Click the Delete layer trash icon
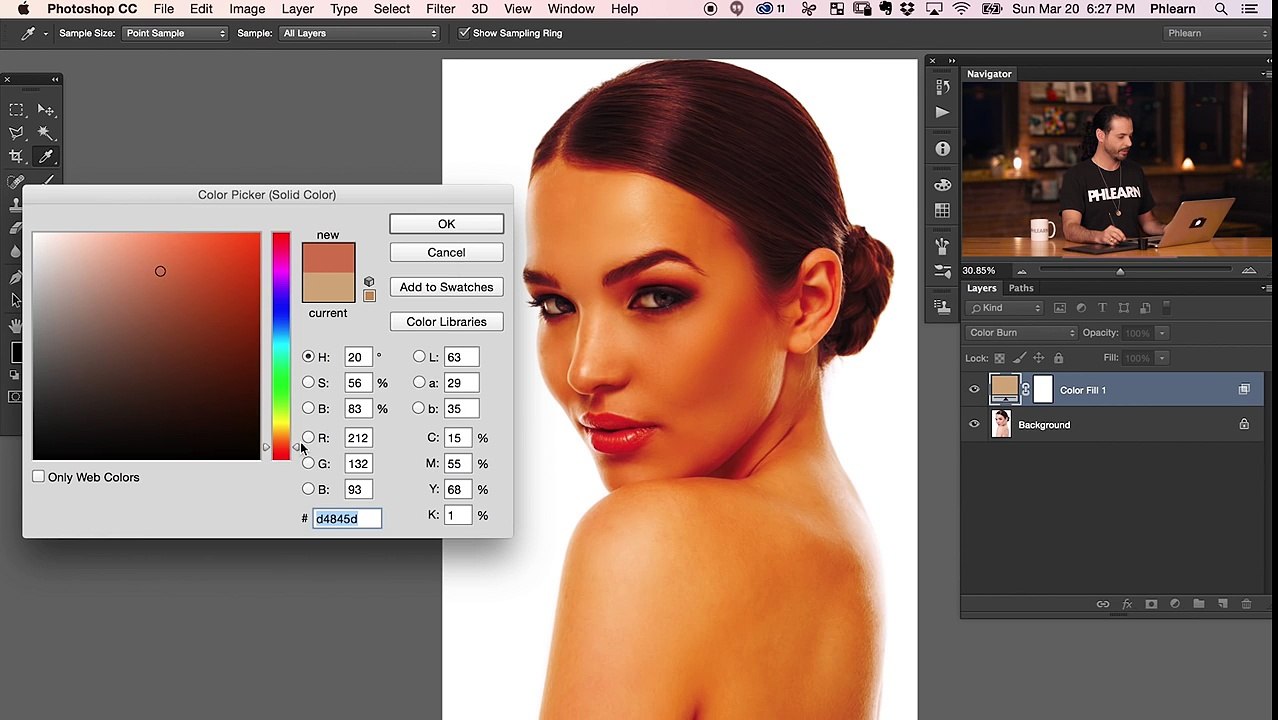The width and height of the screenshot is (1278, 720). 1246,604
